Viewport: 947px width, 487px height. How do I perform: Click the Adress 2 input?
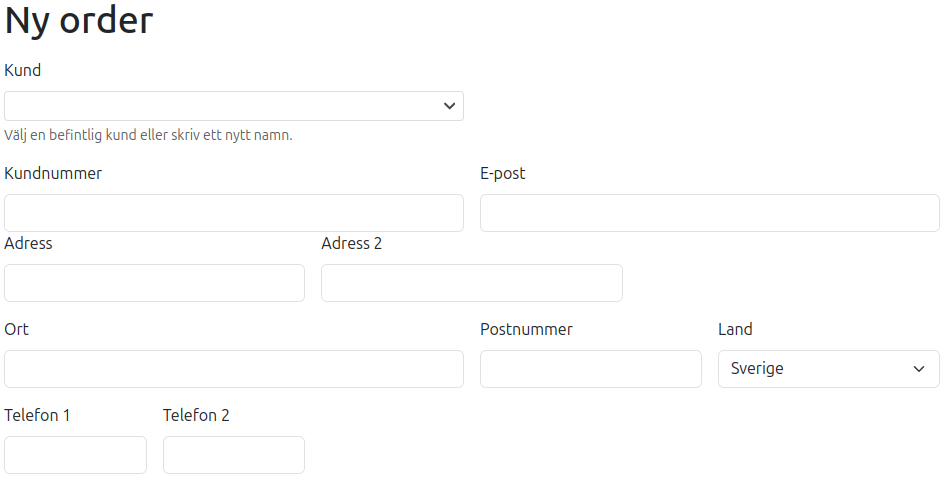pyautogui.click(x=472, y=283)
